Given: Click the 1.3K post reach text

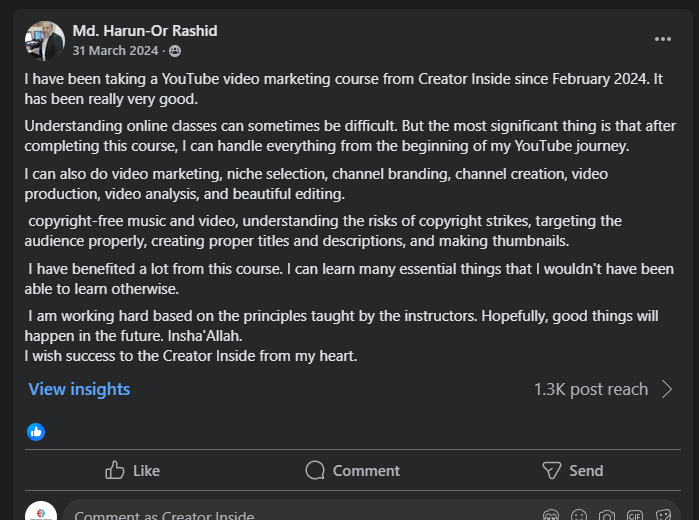Looking at the screenshot, I should click(590, 389).
